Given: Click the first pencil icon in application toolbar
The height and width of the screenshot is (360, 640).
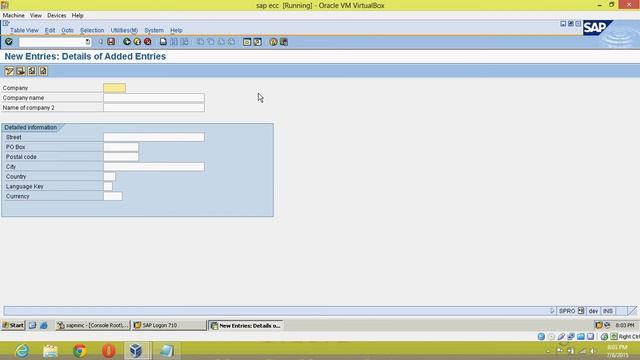Looking at the screenshot, I should [x=9, y=71].
